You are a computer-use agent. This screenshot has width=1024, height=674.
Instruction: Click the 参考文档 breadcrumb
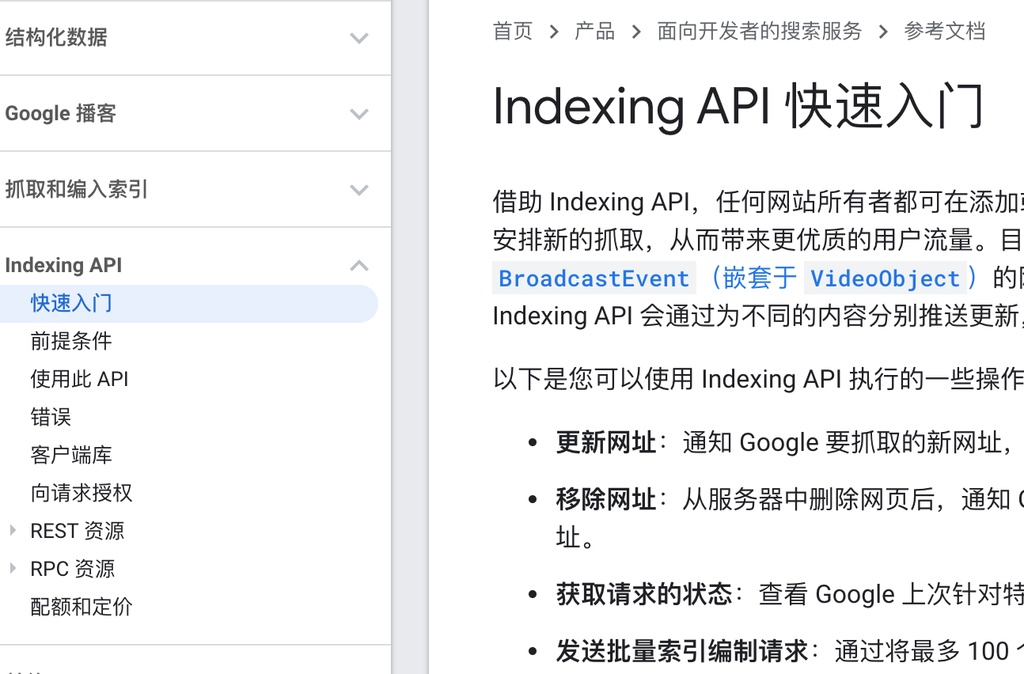click(x=944, y=31)
